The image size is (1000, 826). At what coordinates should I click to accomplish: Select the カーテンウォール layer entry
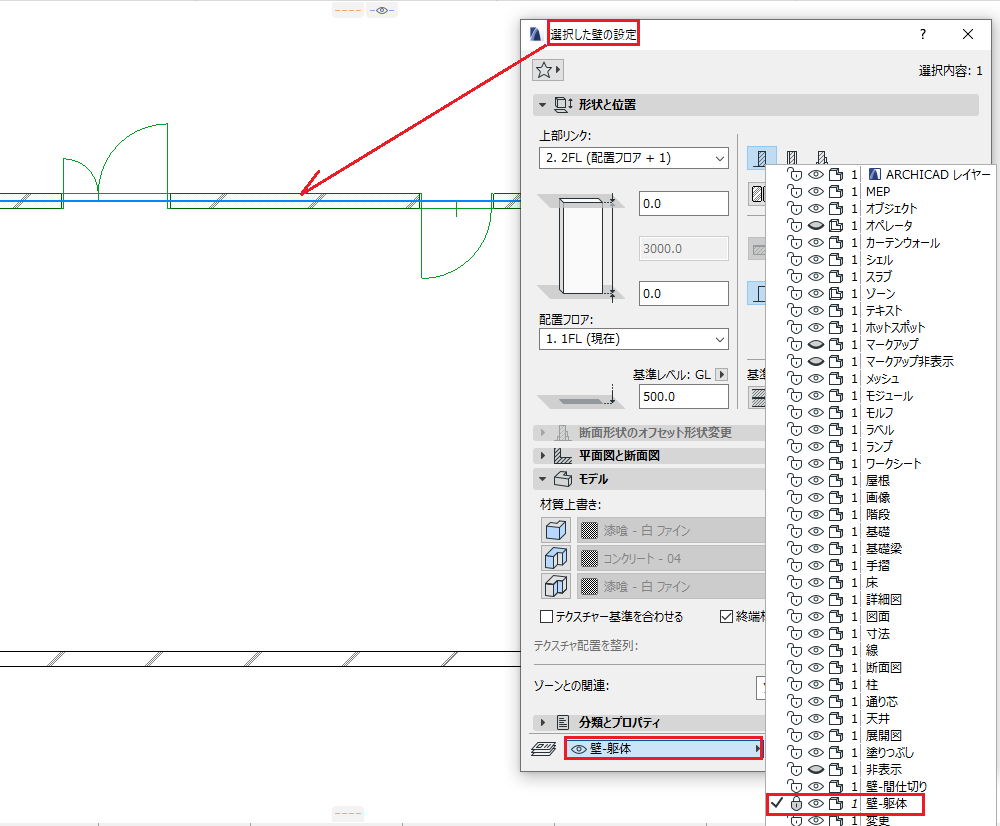tap(902, 243)
